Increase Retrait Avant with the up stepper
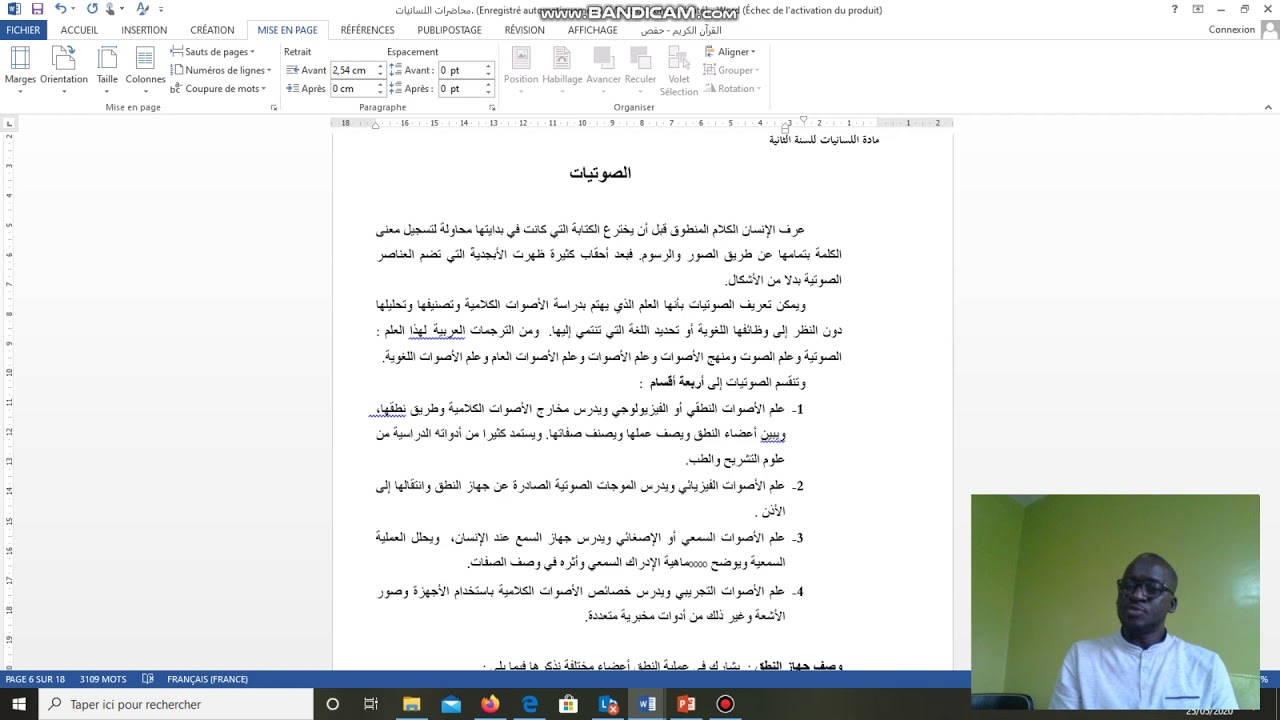The width and height of the screenshot is (1280, 720). [x=380, y=67]
